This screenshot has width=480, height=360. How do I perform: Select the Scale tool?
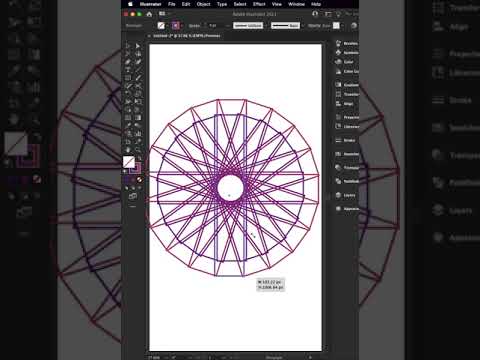coord(138,94)
